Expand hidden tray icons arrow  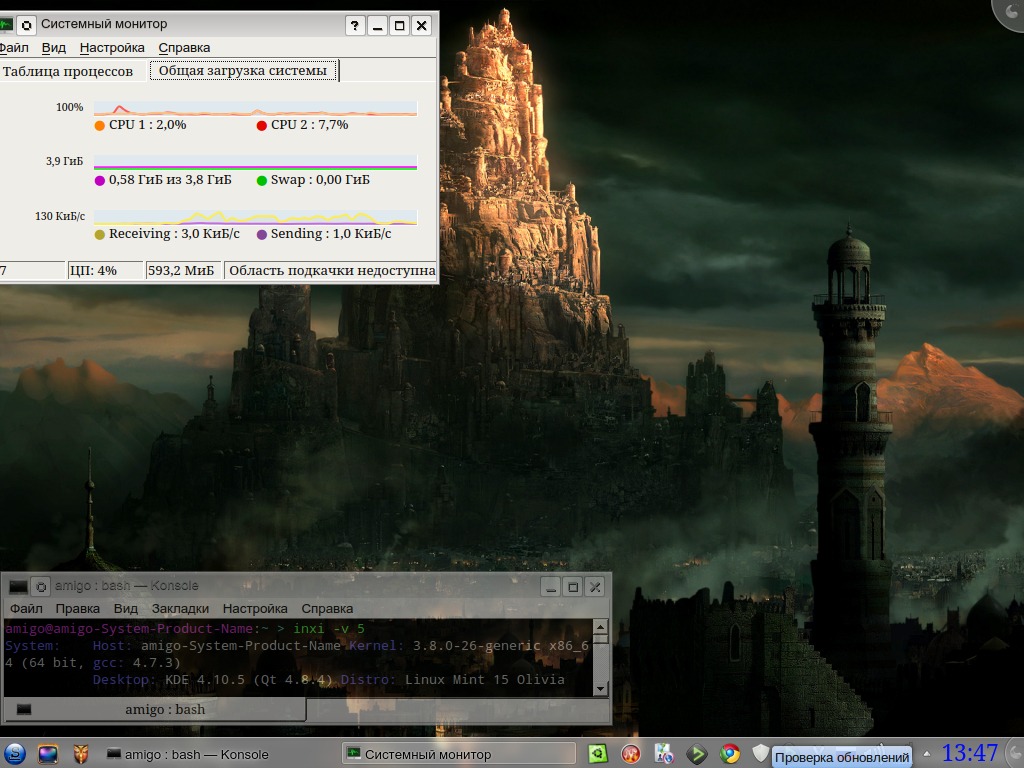click(x=926, y=754)
